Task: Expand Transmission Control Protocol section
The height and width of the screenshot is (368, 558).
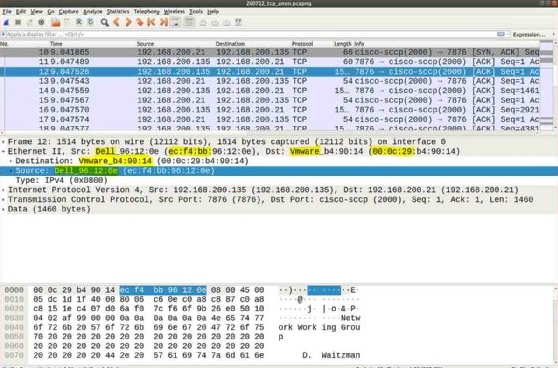Action: 4,199
